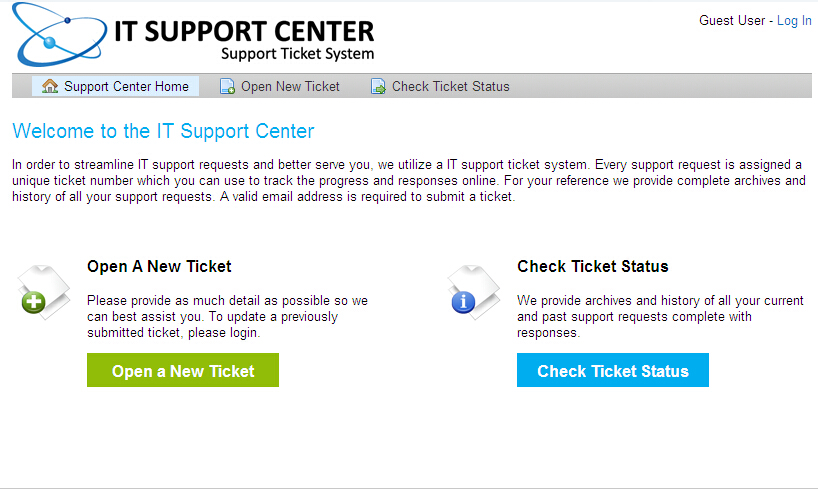The height and width of the screenshot is (489, 818).
Task: Click the atom orbit logo icon
Action: [x=58, y=36]
